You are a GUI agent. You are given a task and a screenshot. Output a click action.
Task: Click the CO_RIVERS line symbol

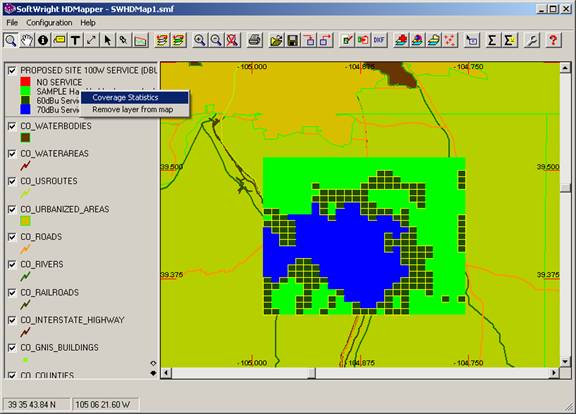(x=25, y=276)
